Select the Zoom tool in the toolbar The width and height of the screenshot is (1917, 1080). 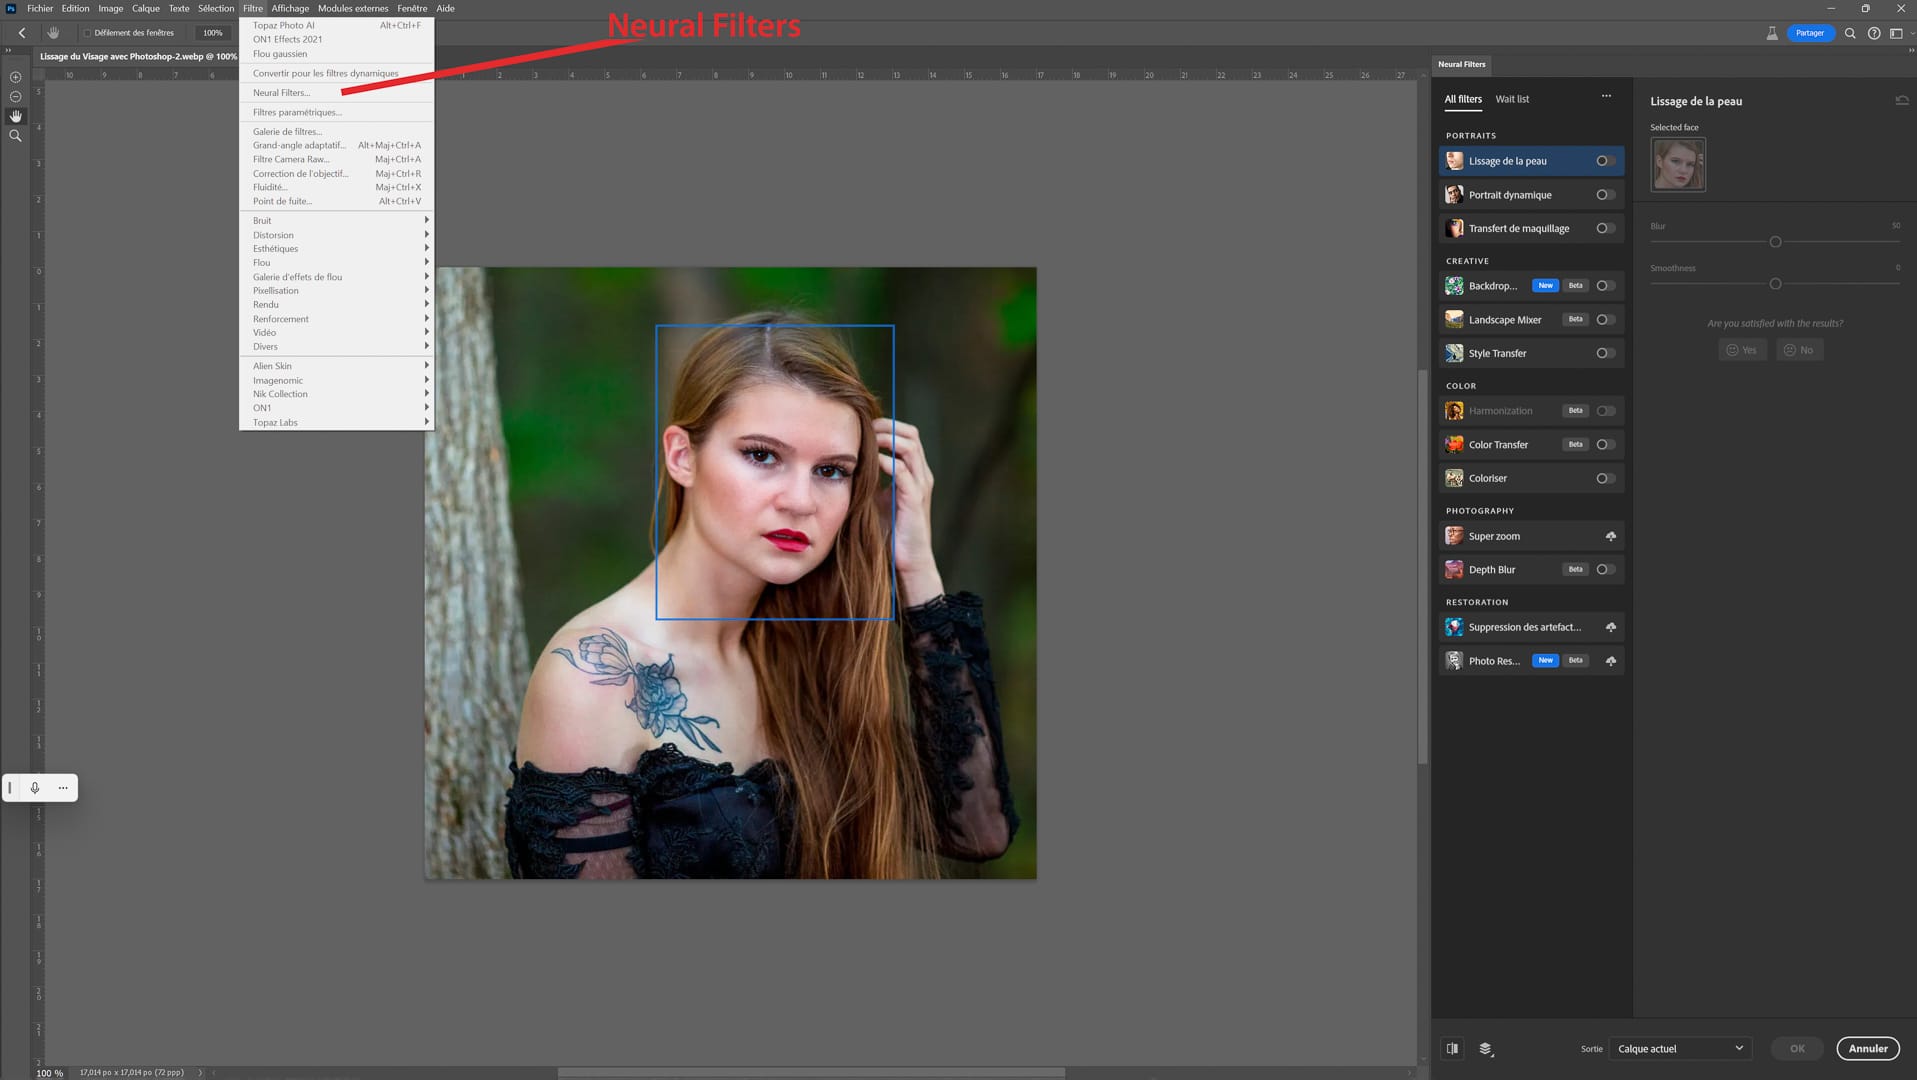click(x=15, y=136)
